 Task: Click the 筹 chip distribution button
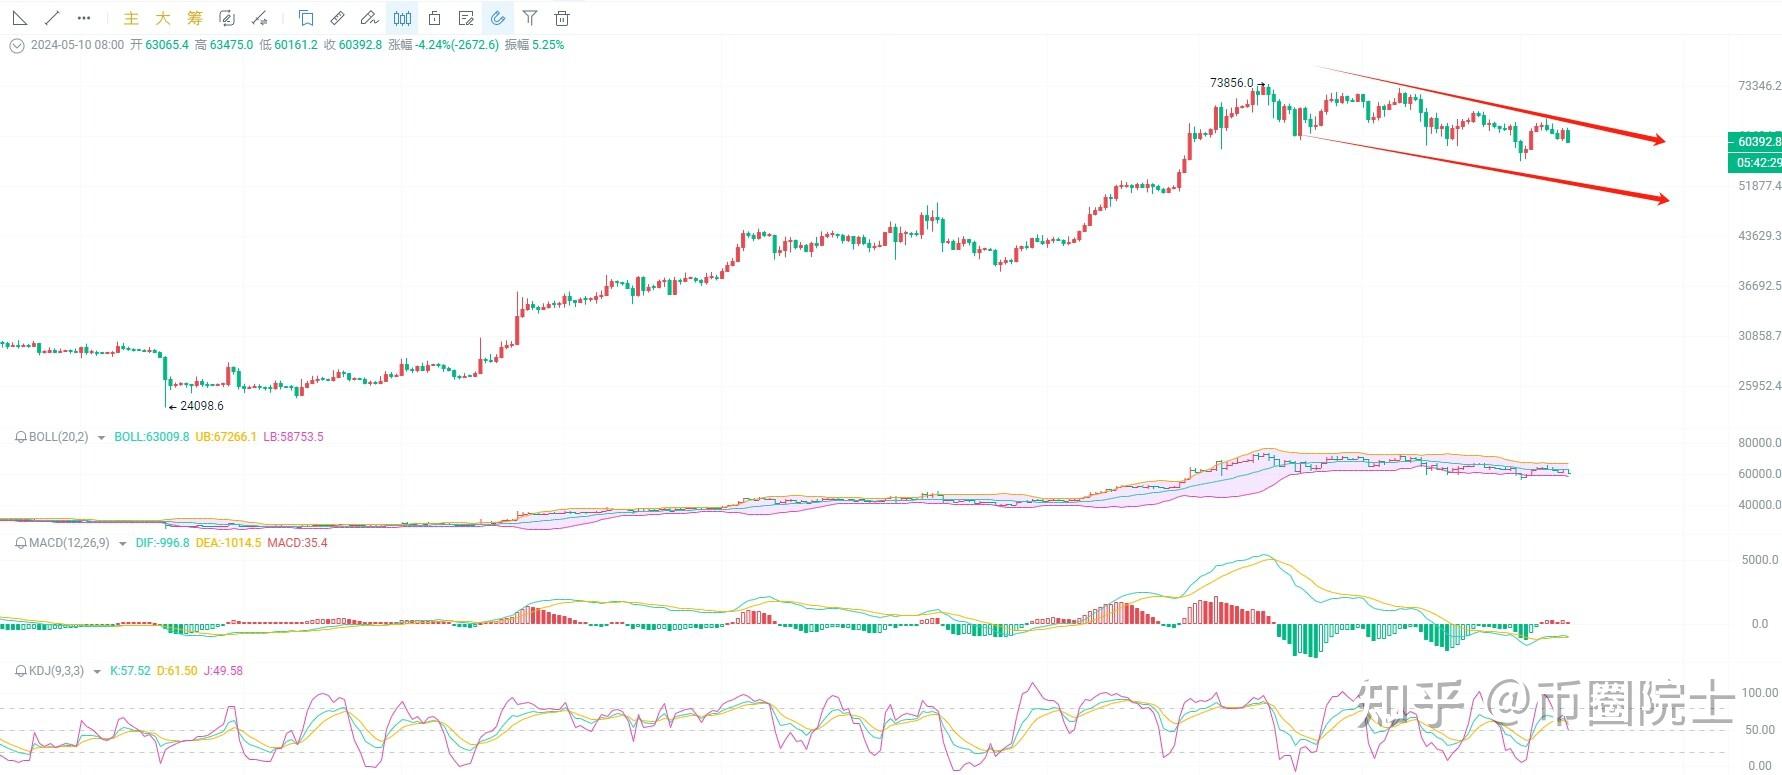(x=195, y=18)
